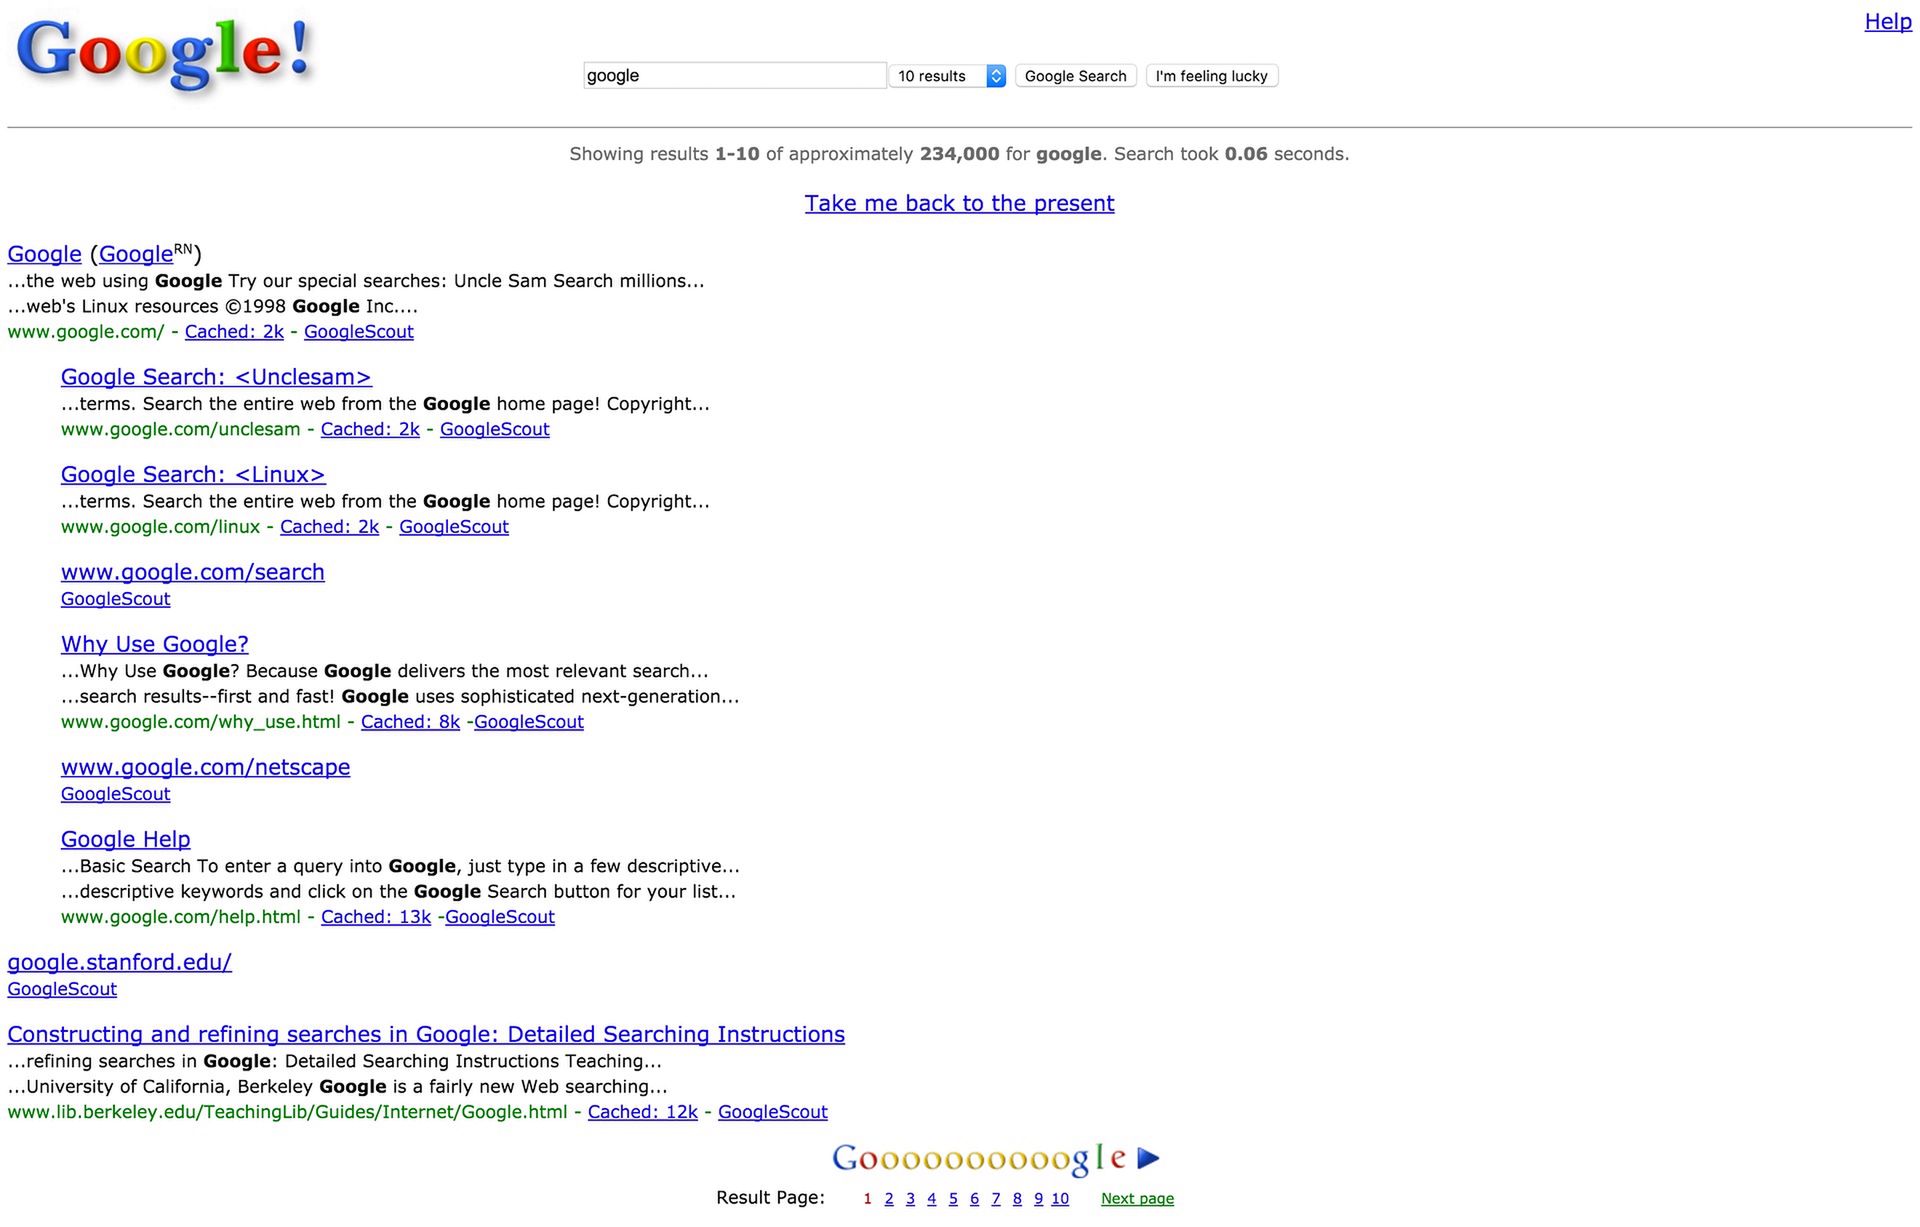Open Google Search: <Linux> result
The height and width of the screenshot is (1227, 1920).
coord(193,474)
